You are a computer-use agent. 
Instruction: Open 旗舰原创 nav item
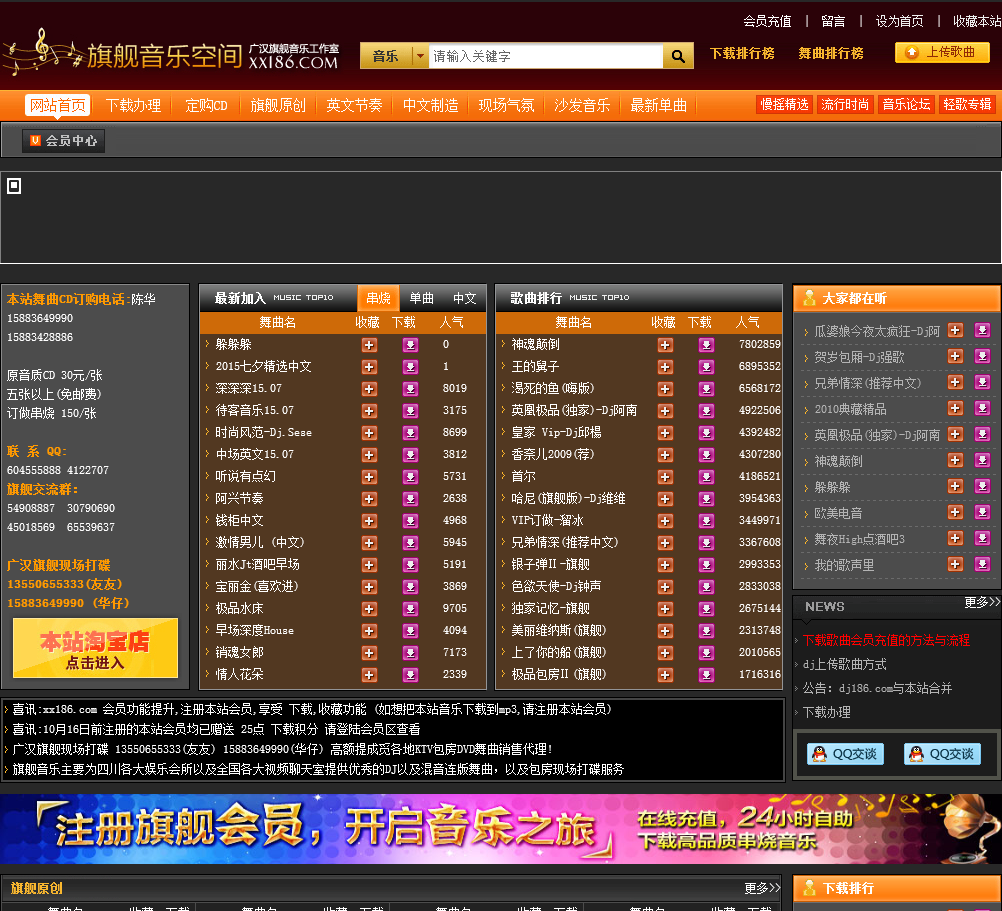pos(278,105)
